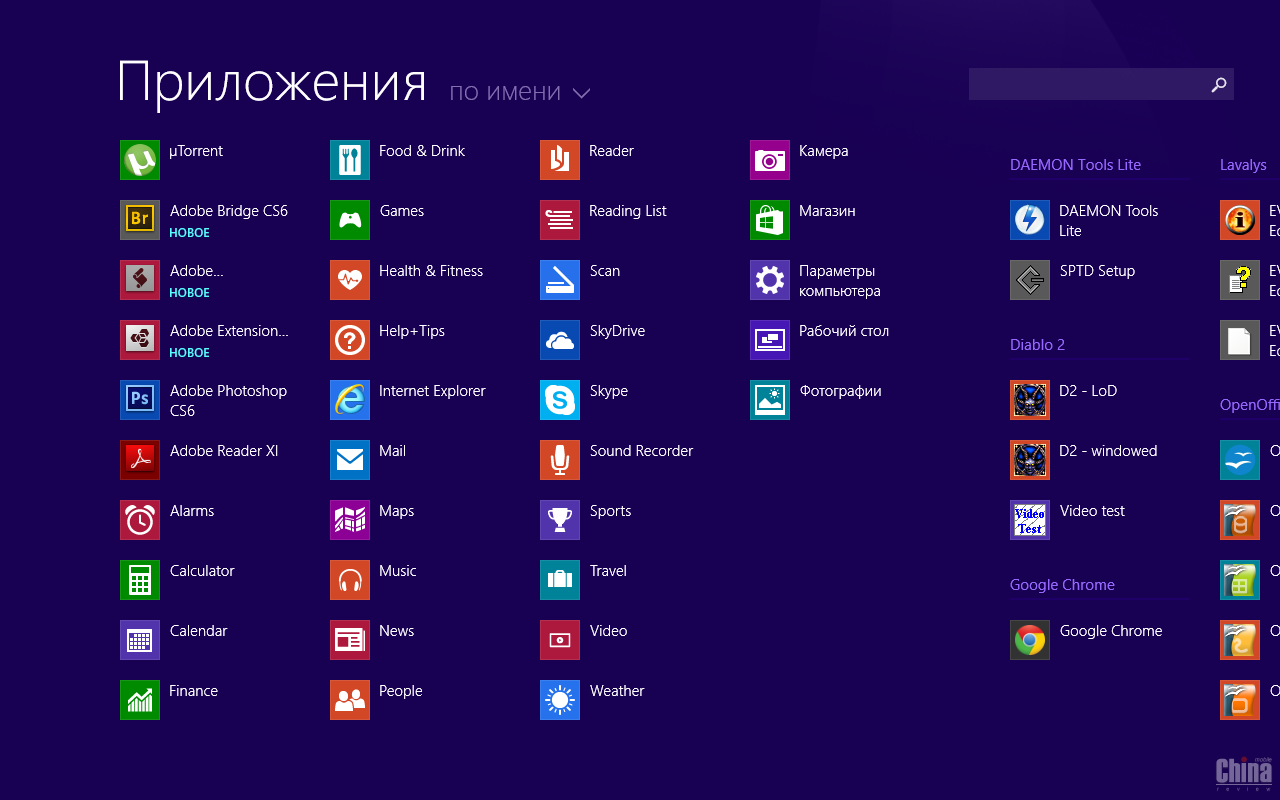The image size is (1280, 800).
Task: Launch DAEMON Tools Lite icon
Action: (1030, 220)
